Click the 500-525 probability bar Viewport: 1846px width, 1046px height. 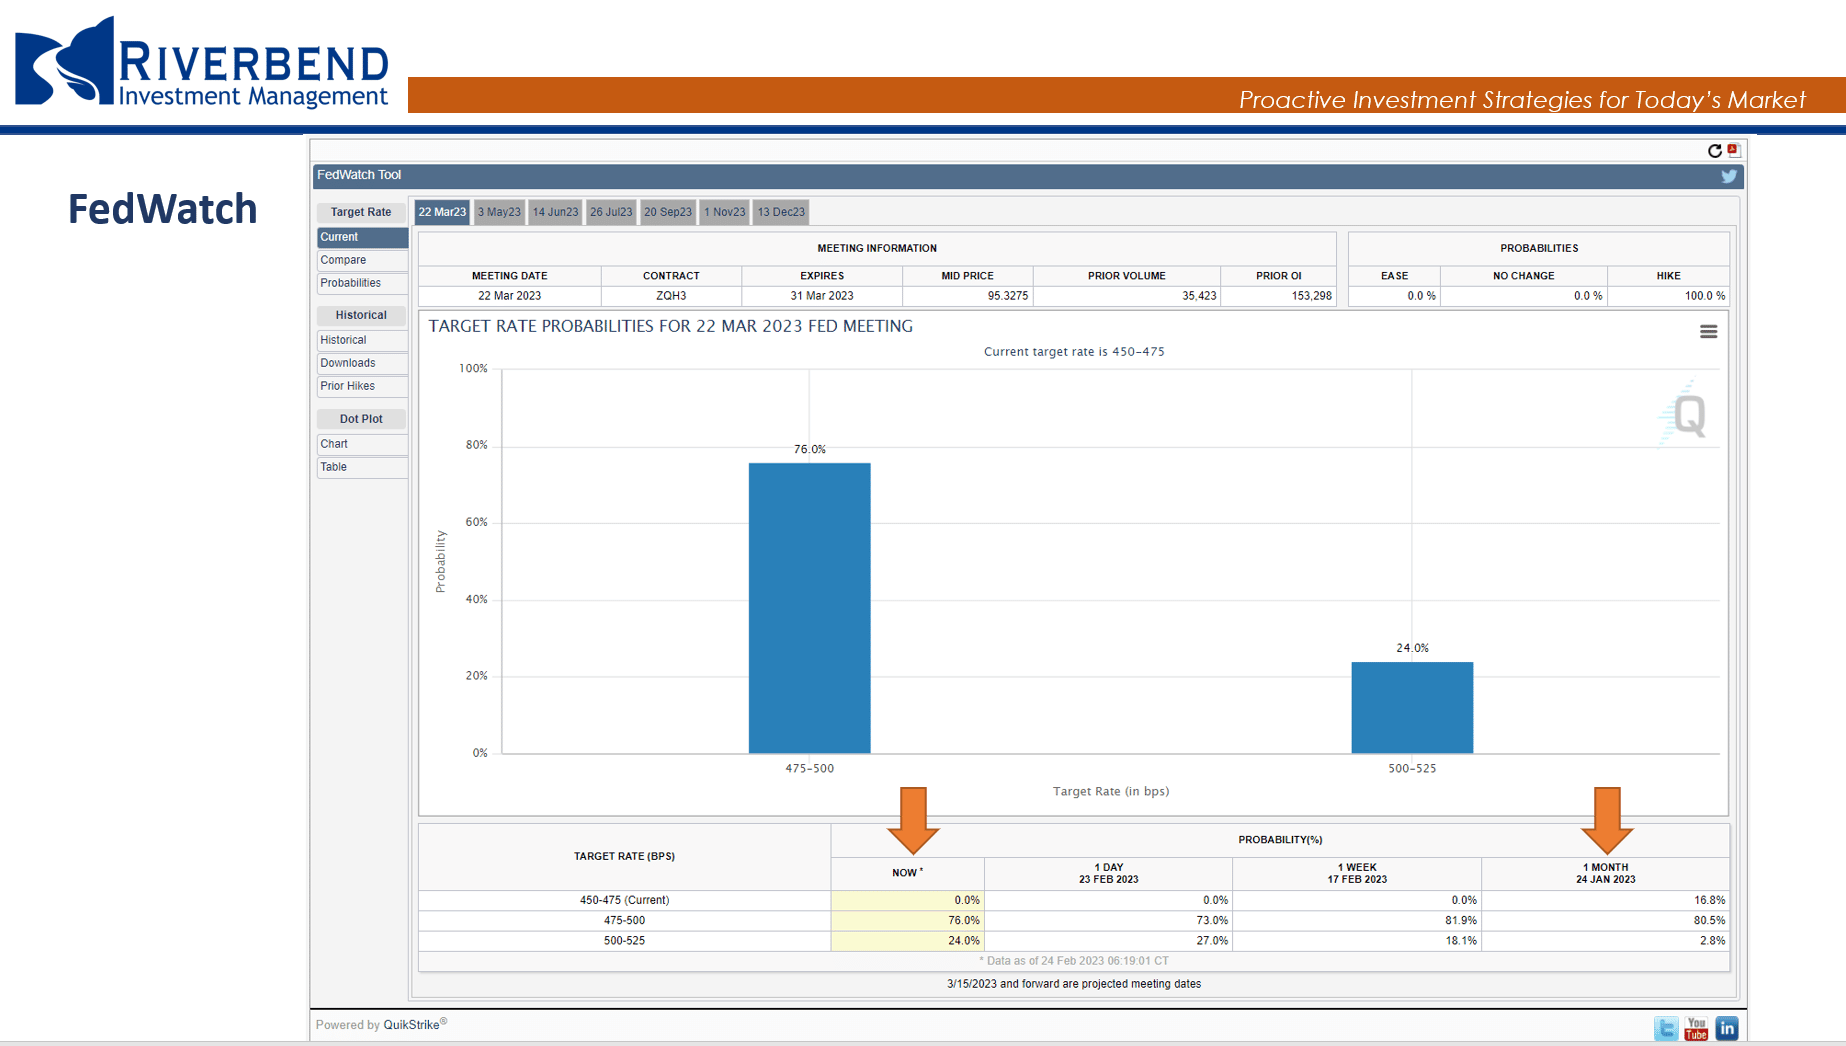[1412, 707]
